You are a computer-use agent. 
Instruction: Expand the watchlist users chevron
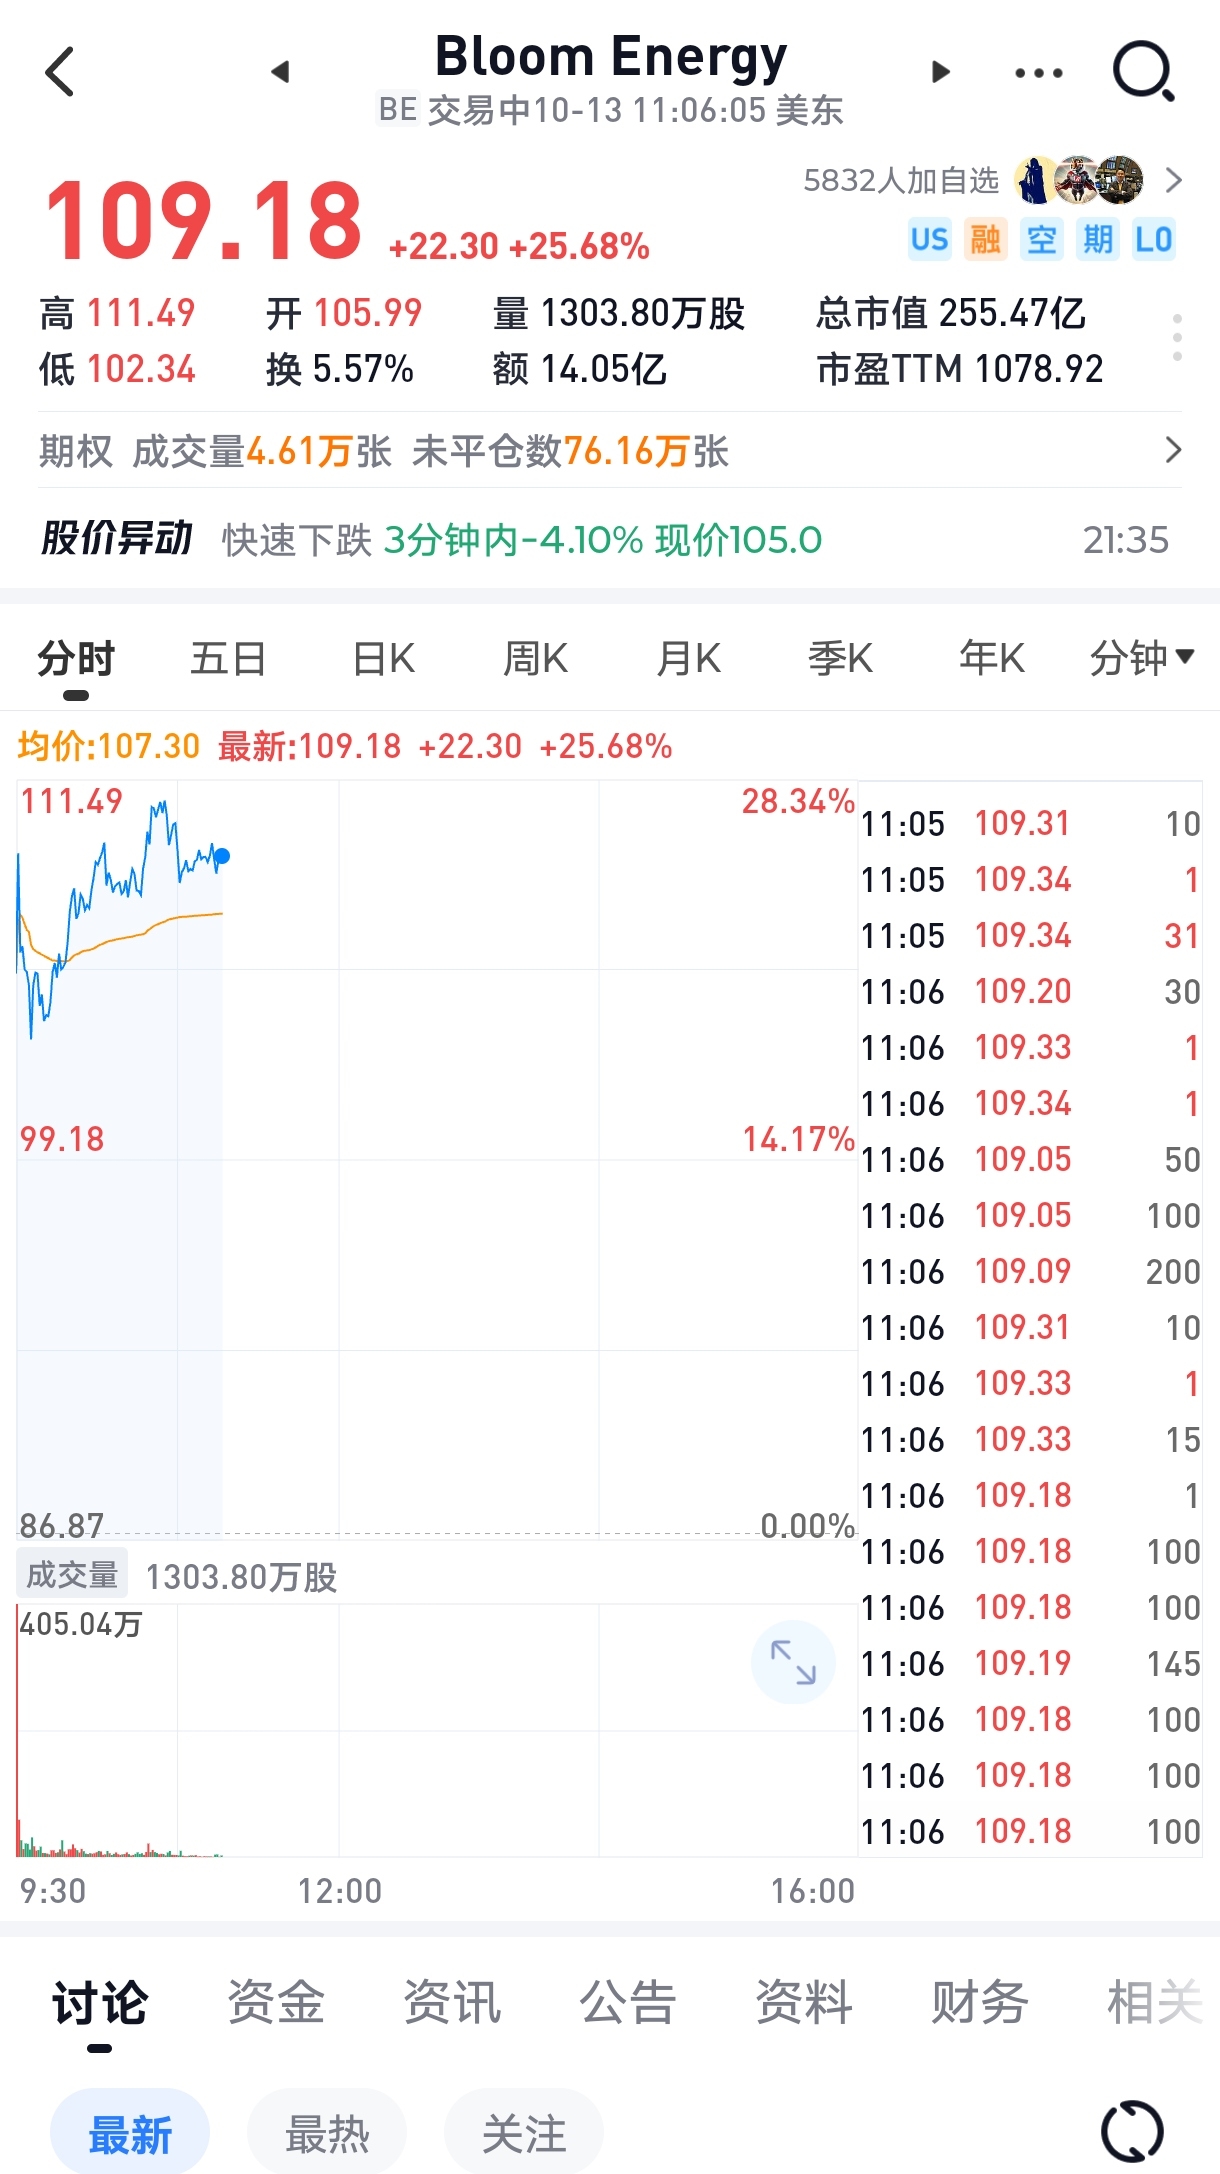coord(1174,181)
